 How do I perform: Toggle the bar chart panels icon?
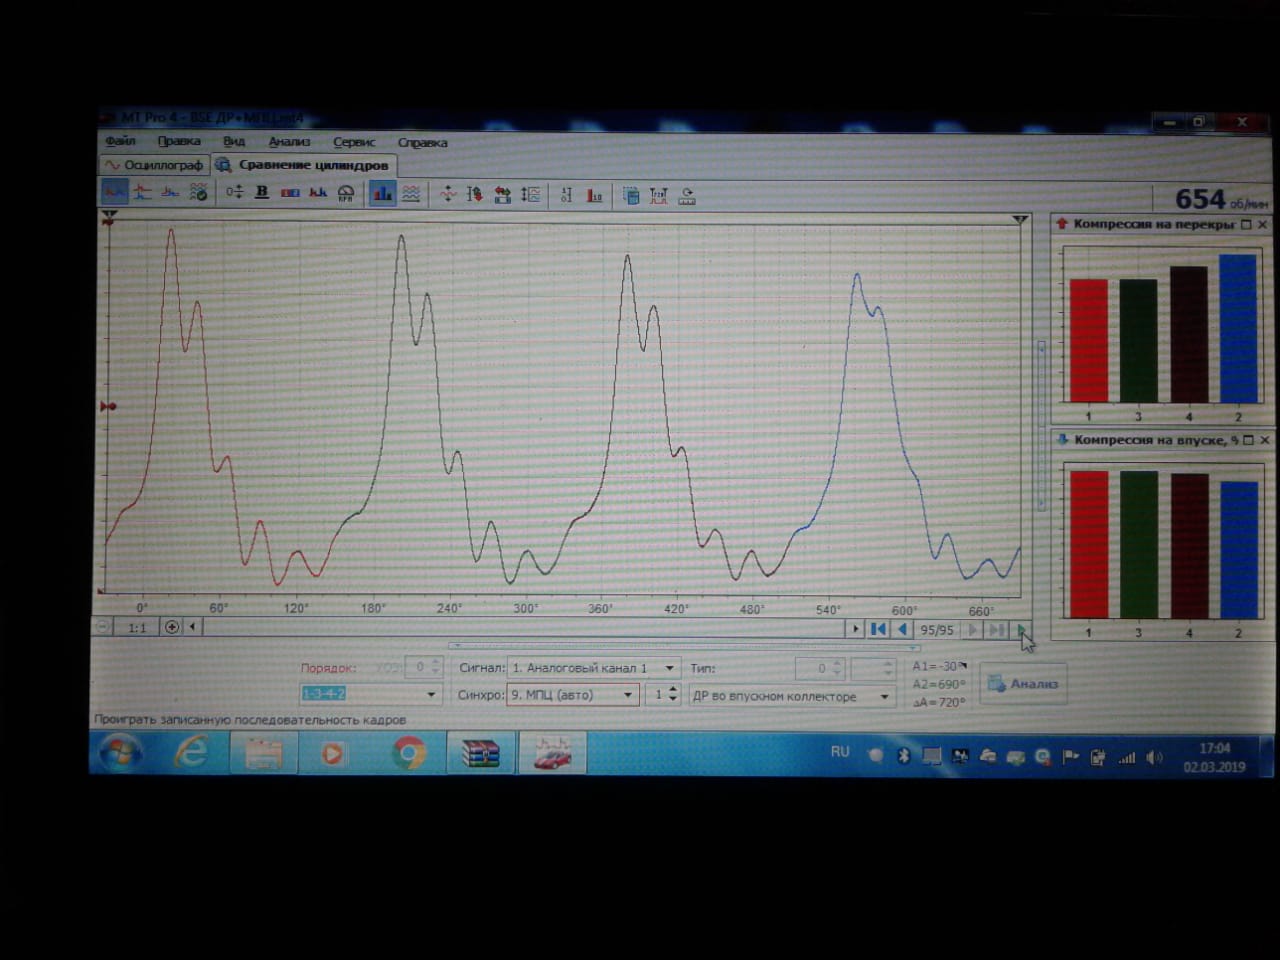[382, 194]
